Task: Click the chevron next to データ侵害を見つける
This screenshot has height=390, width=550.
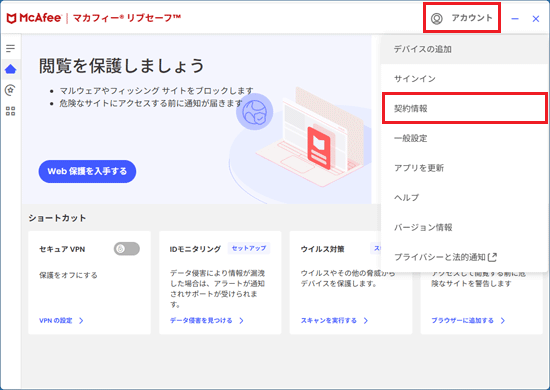Action: pos(241,321)
